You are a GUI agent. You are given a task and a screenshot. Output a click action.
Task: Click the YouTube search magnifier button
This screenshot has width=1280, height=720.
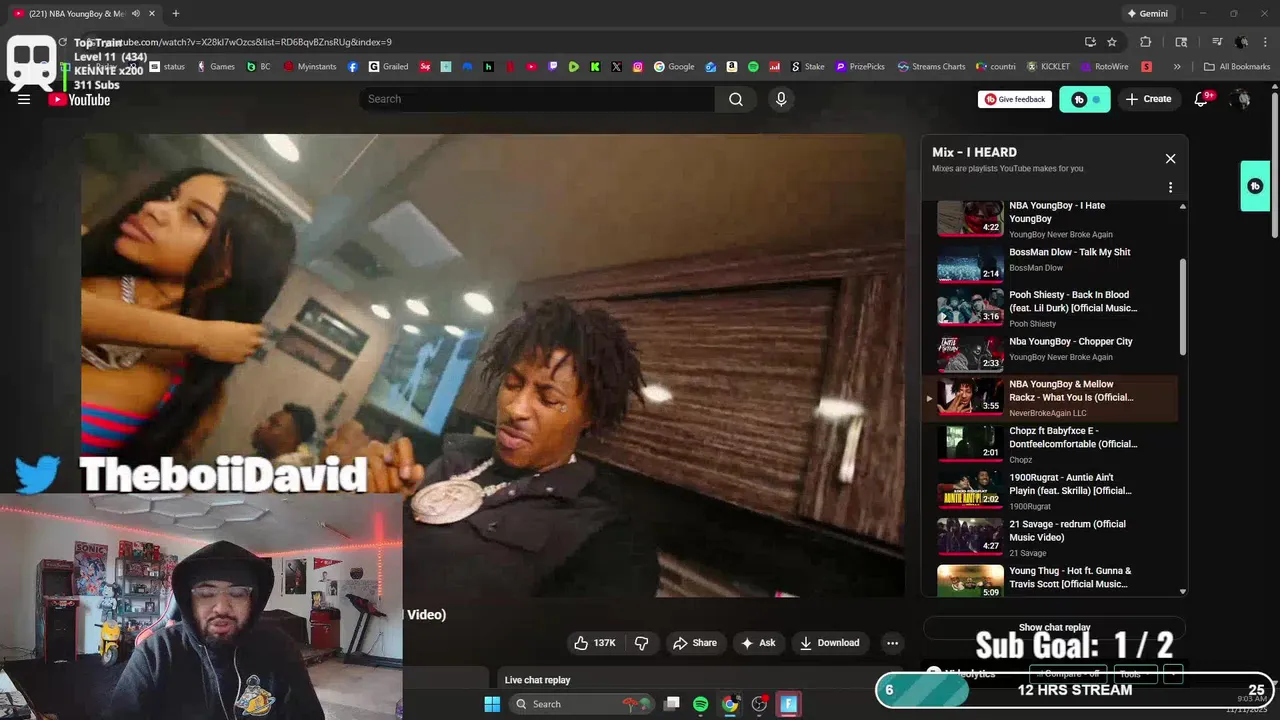click(736, 99)
